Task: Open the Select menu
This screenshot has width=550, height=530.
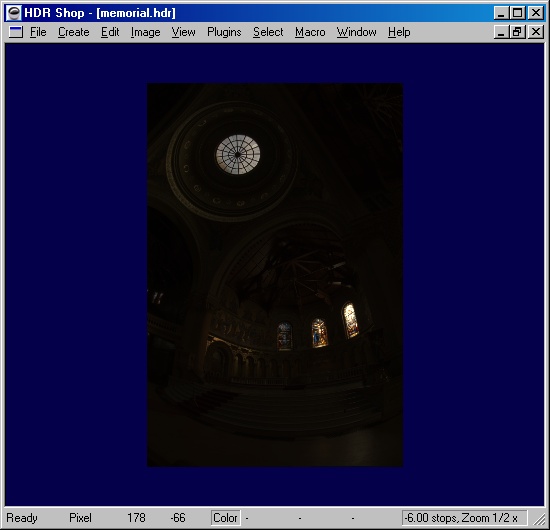Action: pyautogui.click(x=268, y=32)
